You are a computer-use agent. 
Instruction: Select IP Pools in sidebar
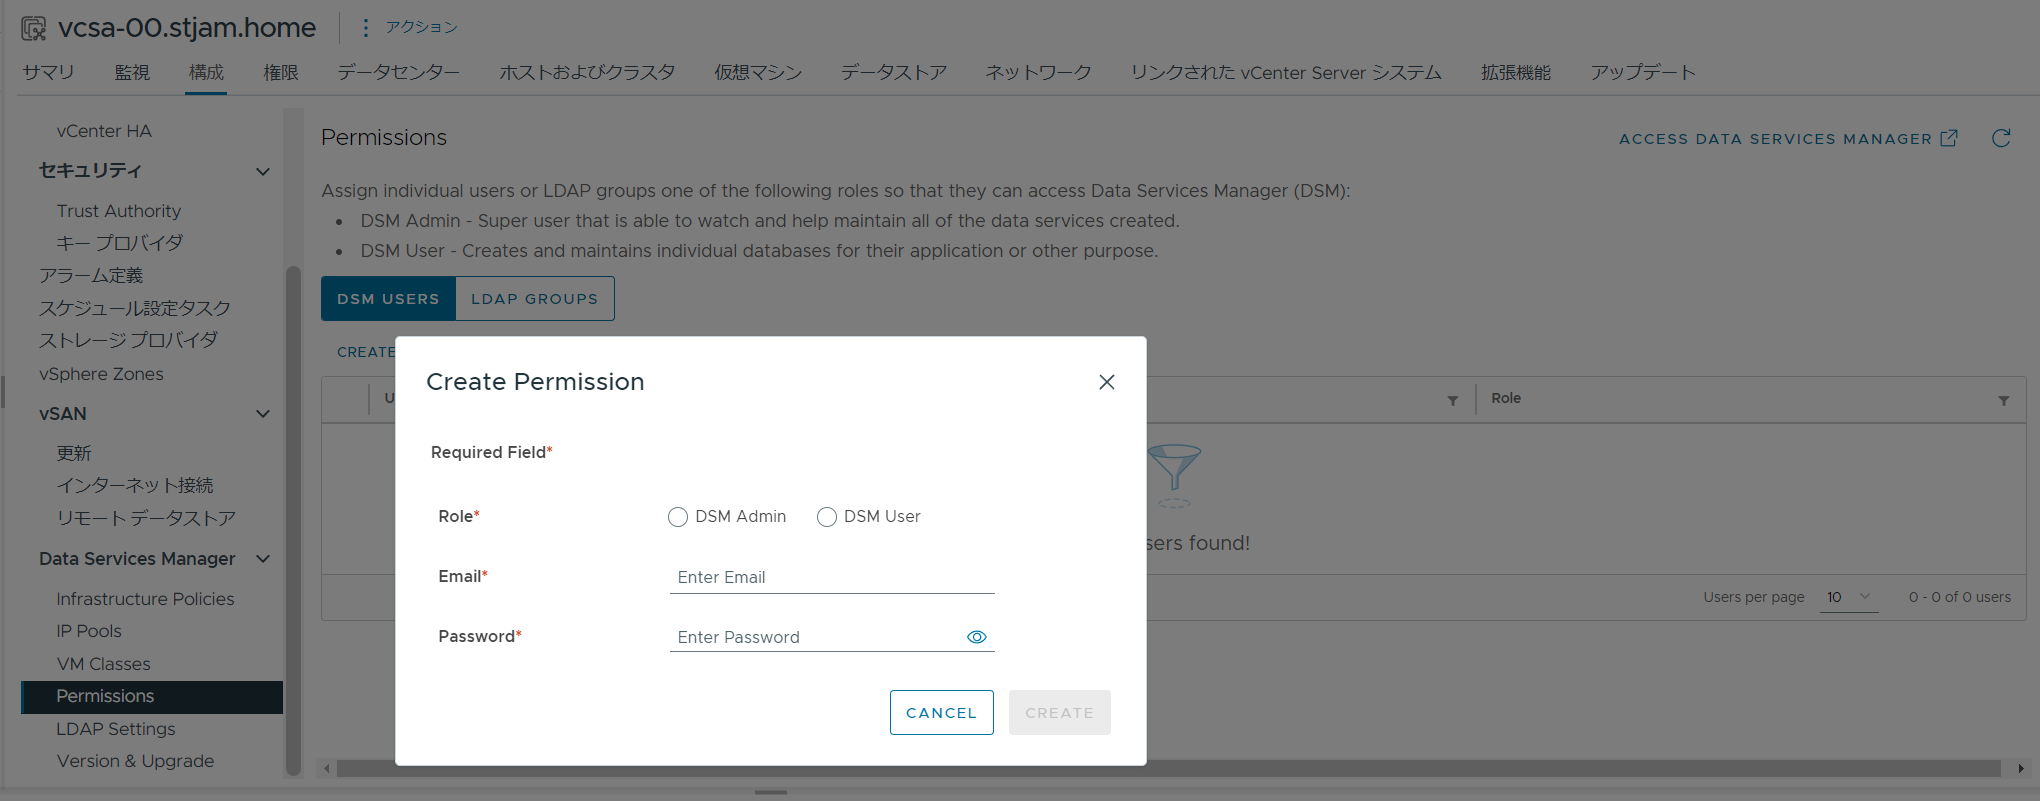pos(89,631)
